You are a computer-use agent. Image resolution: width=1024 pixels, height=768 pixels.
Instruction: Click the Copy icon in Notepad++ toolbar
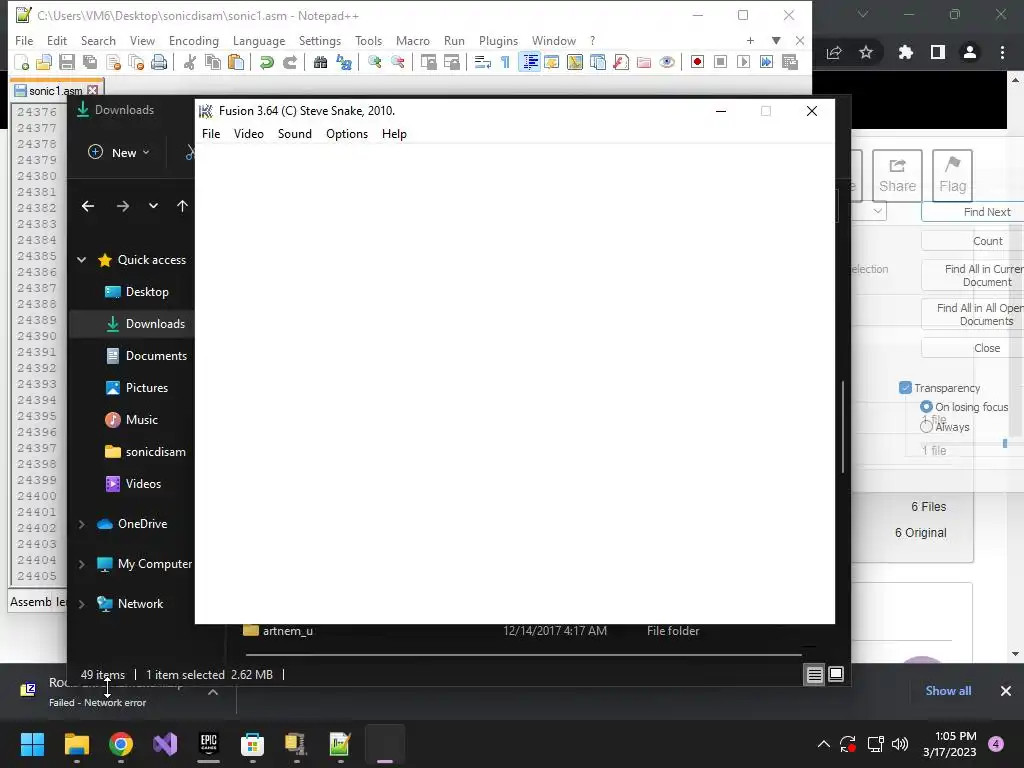point(213,62)
